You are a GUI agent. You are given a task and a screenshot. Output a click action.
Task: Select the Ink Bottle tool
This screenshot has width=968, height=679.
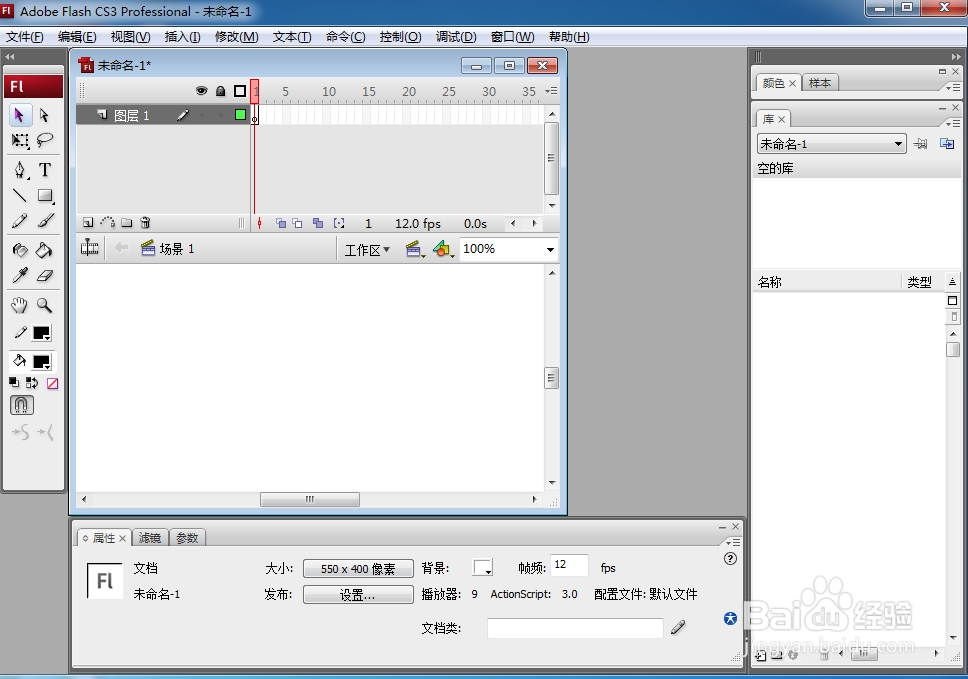[x=20, y=250]
